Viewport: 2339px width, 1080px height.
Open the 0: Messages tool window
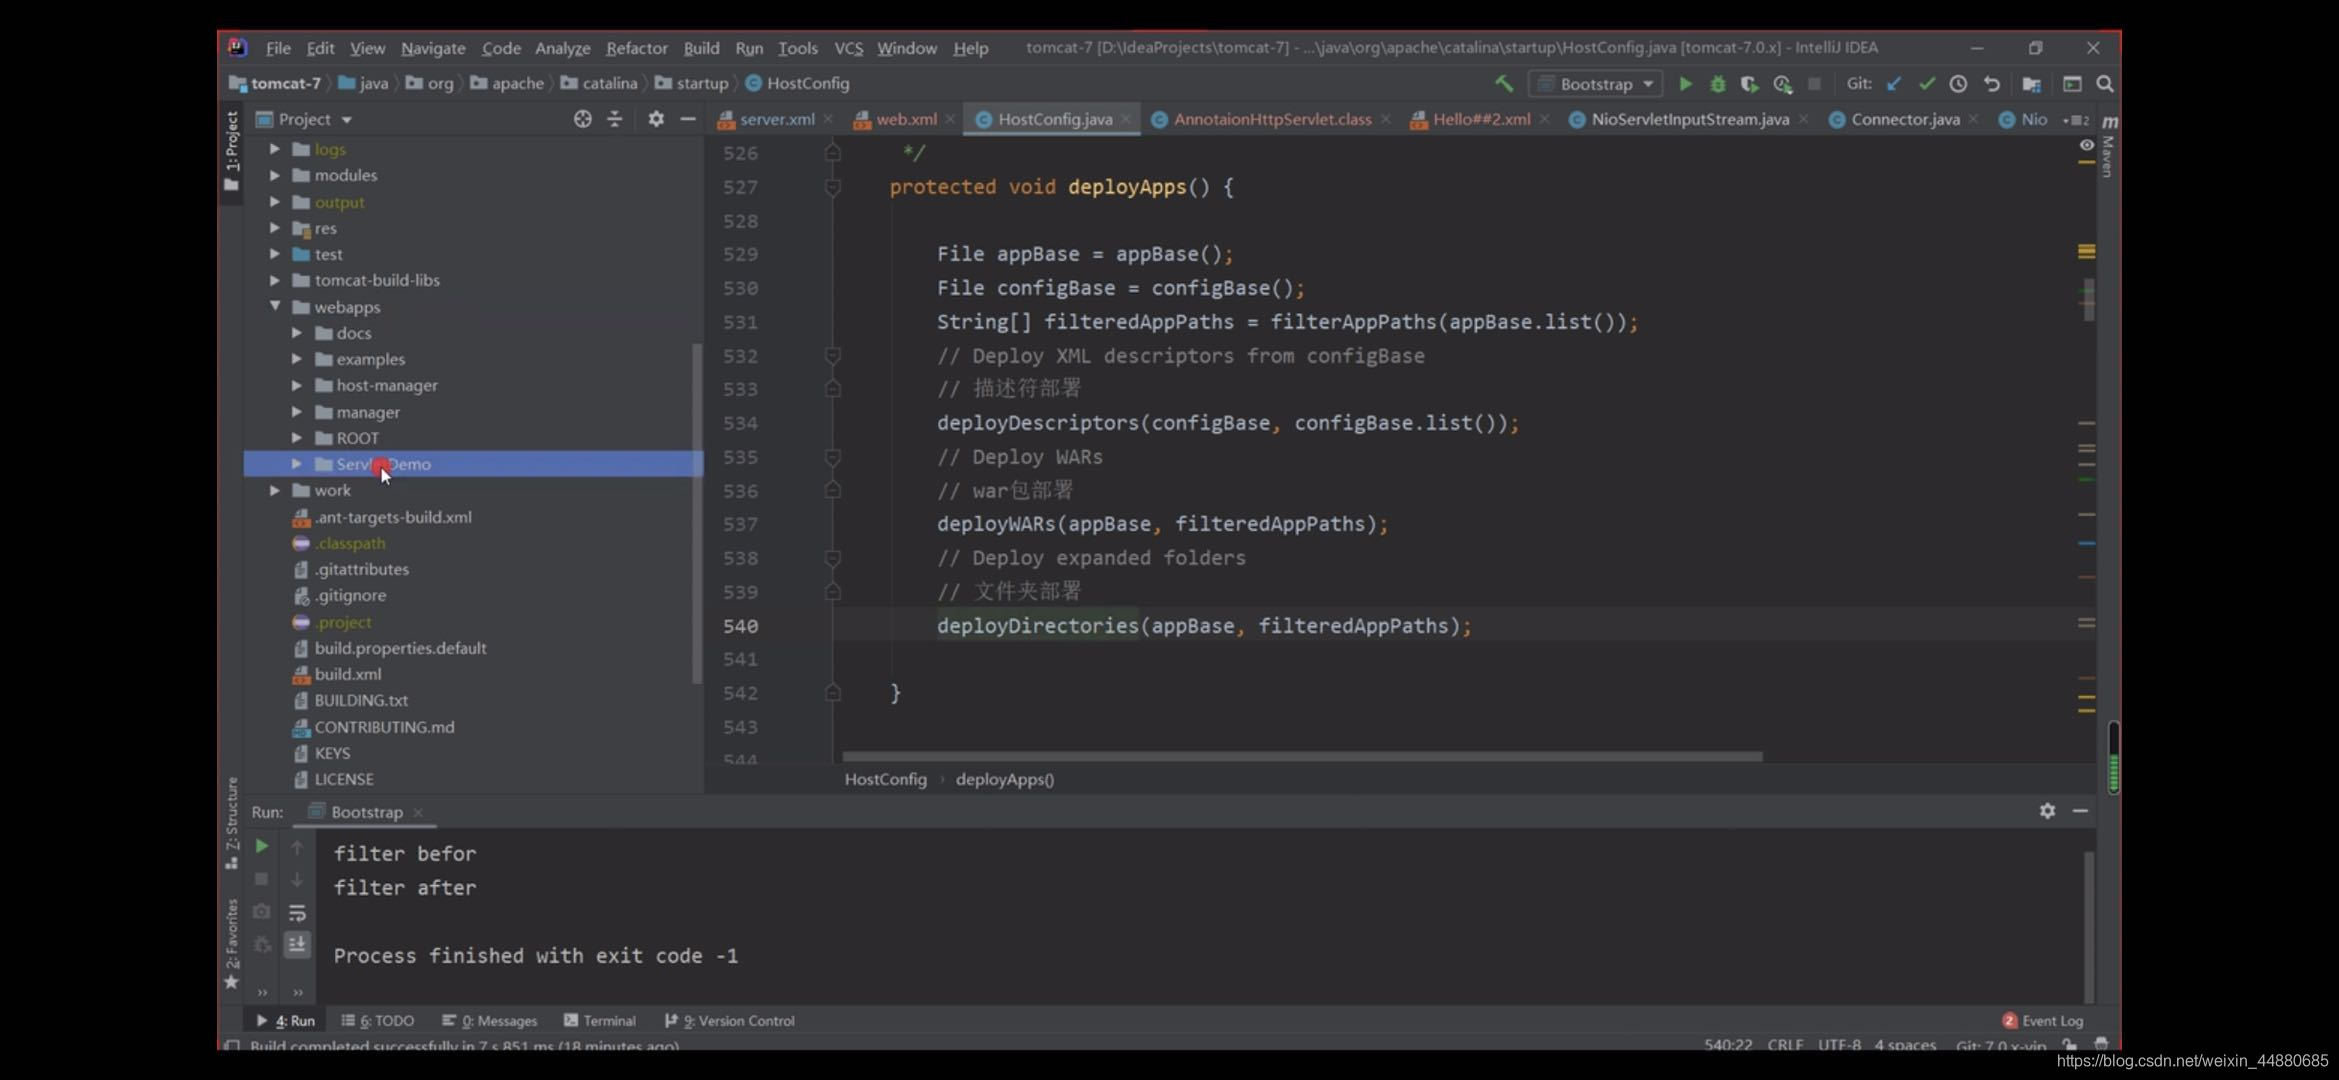point(489,1021)
